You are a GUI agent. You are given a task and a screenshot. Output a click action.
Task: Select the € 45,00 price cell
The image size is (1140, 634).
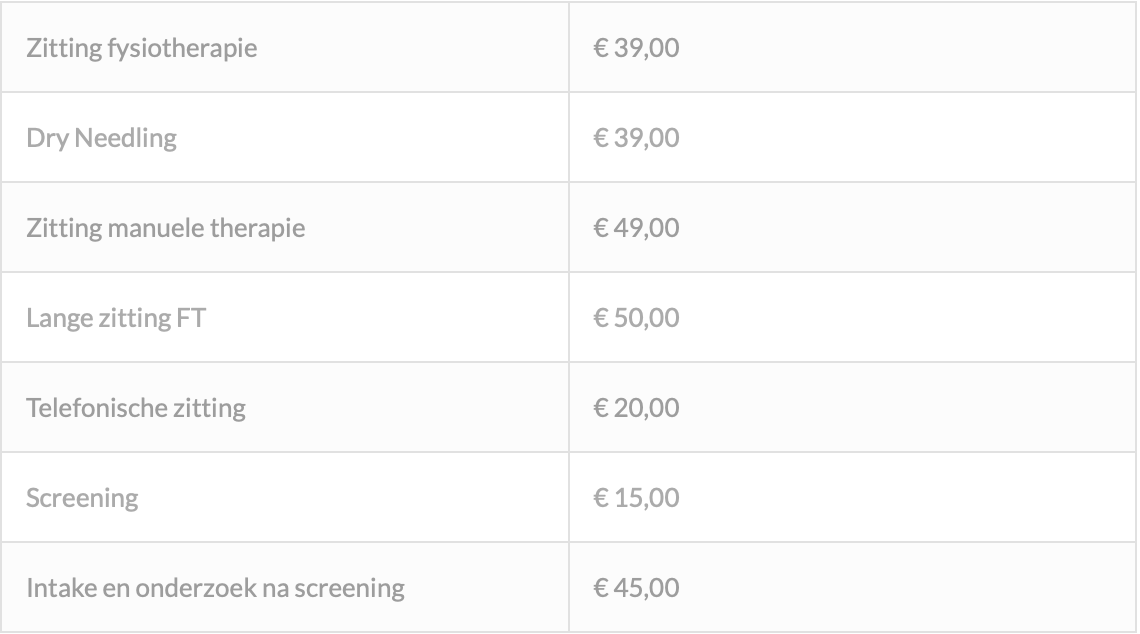(636, 588)
